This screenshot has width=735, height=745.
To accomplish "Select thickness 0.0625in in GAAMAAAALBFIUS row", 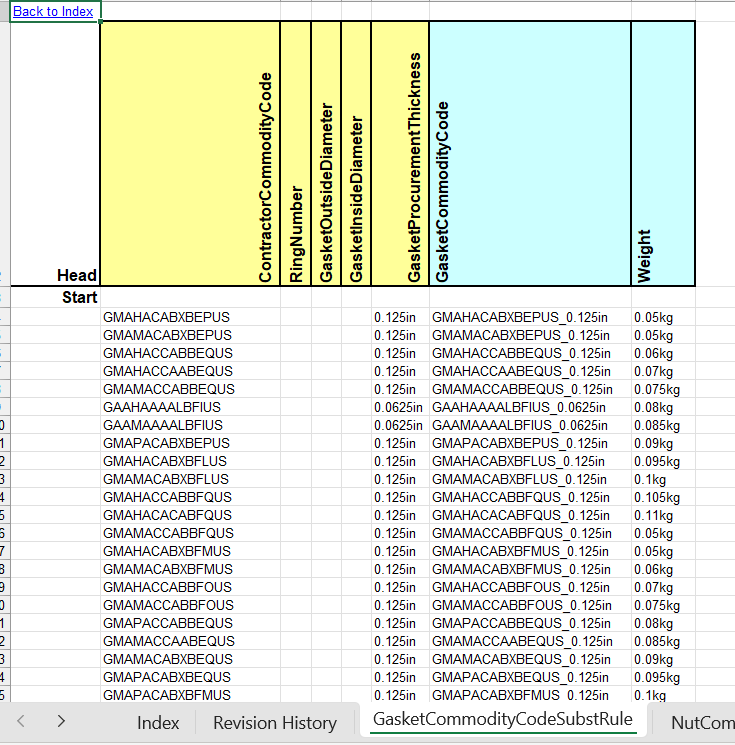I will coord(400,426).
